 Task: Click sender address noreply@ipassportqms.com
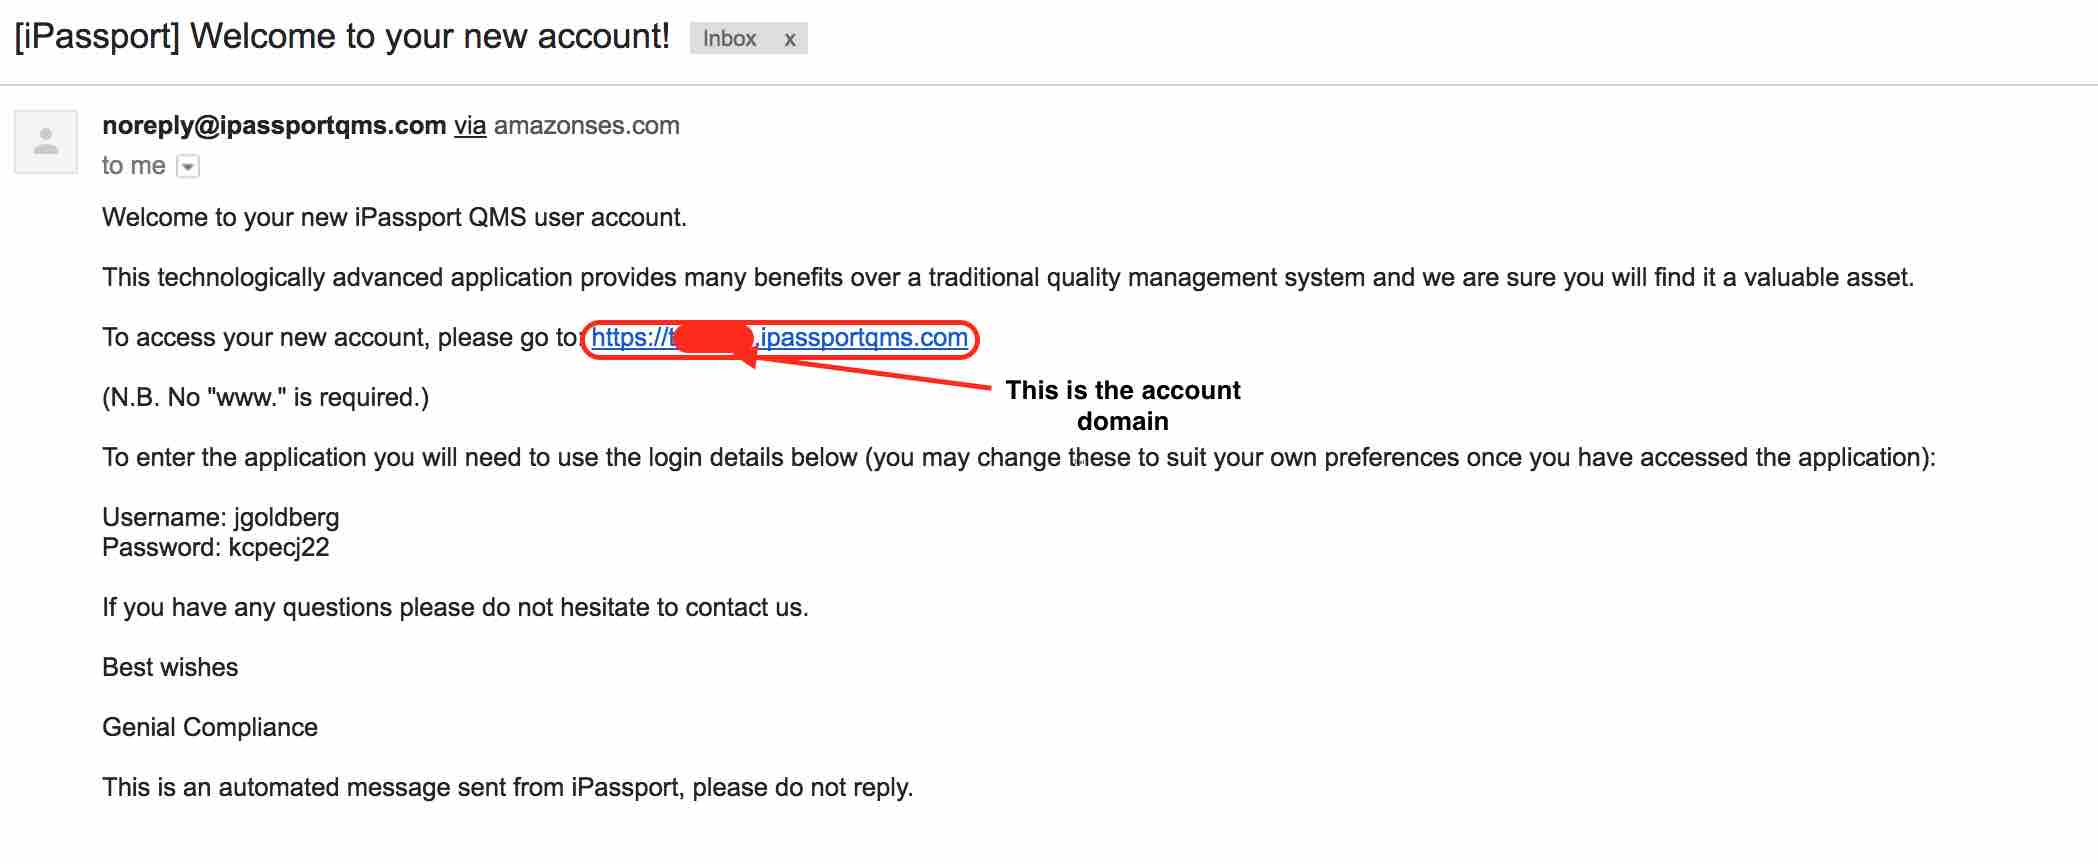(x=274, y=126)
